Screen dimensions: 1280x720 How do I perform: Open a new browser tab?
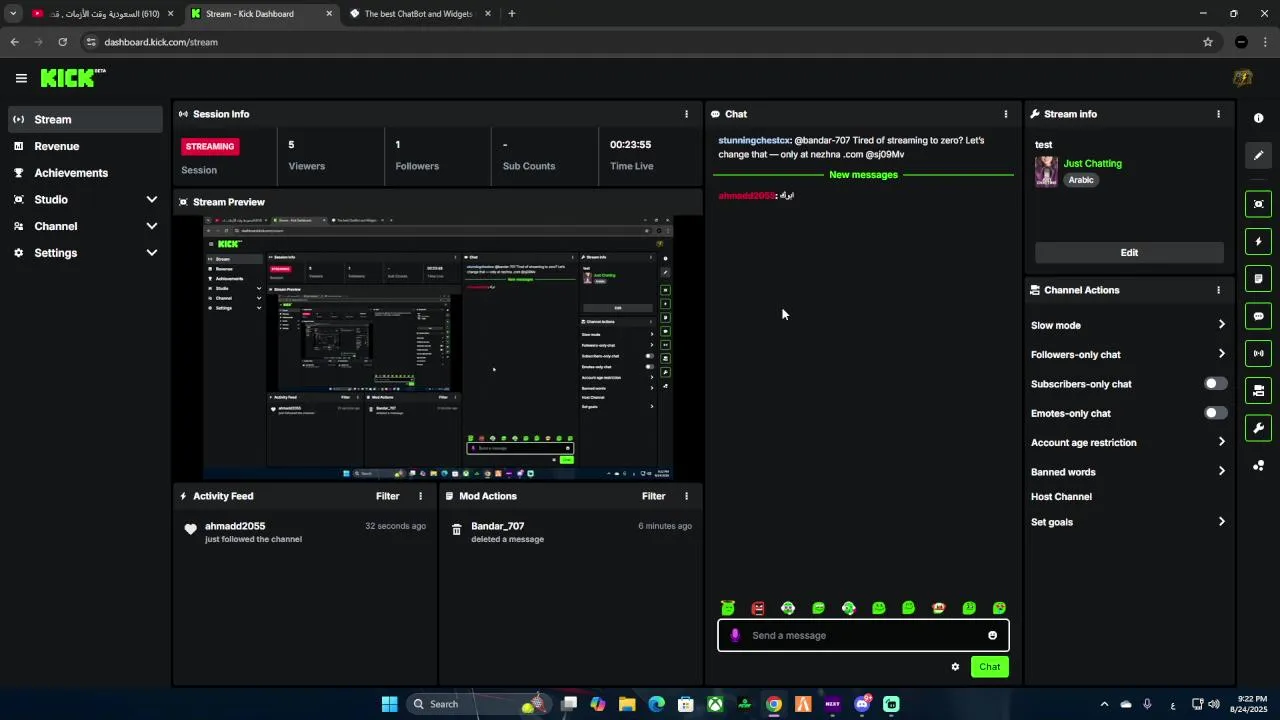(512, 14)
